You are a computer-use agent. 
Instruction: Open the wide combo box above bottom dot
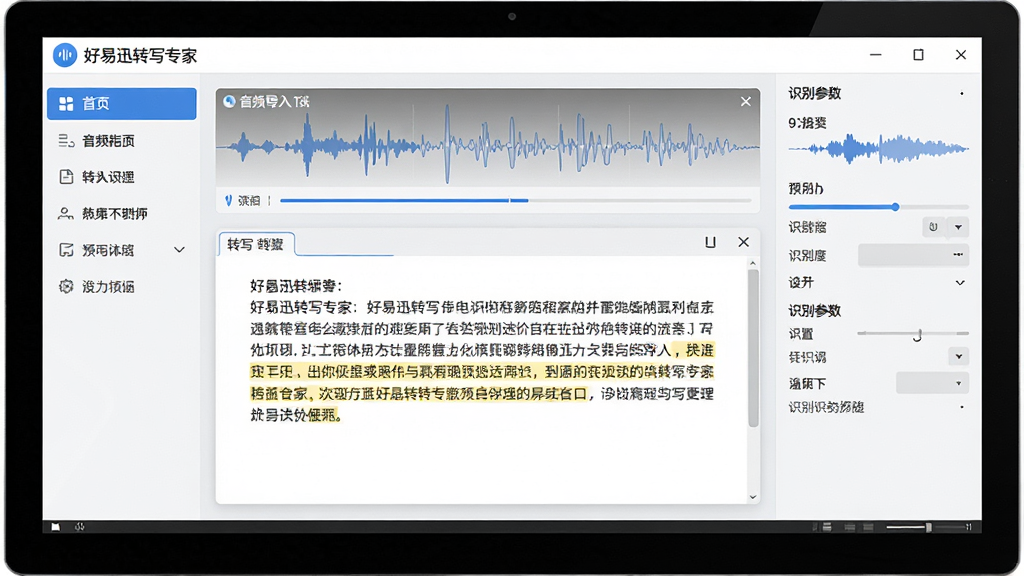pos(932,383)
